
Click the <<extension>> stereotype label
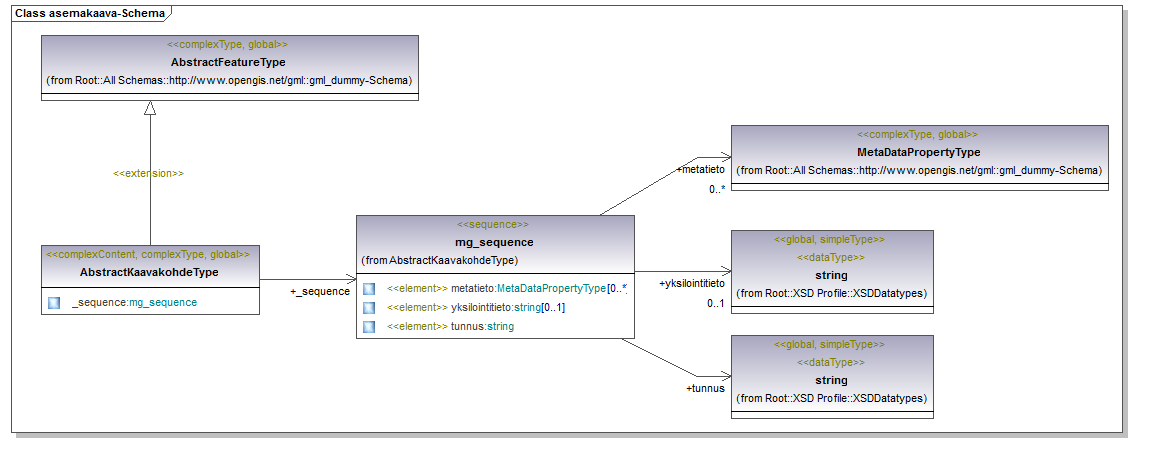[x=149, y=174]
